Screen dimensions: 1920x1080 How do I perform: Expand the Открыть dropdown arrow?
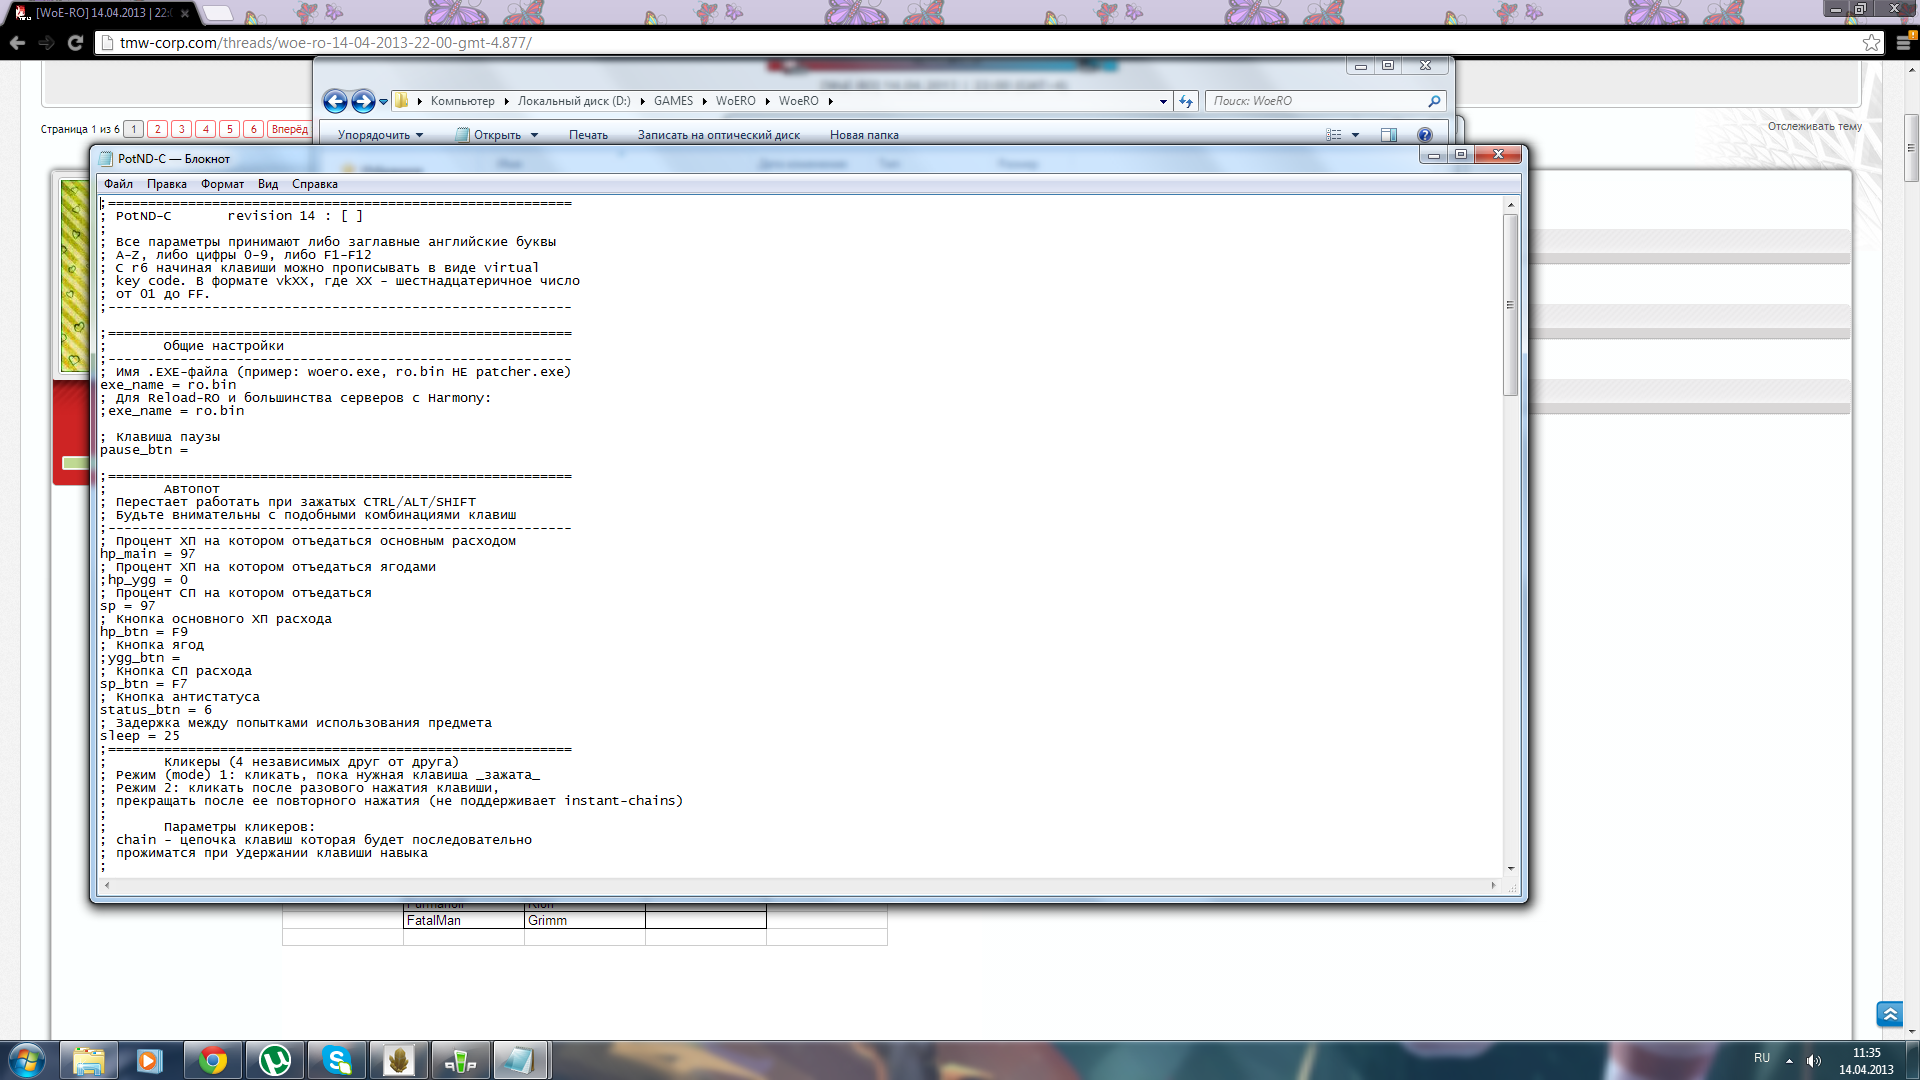tap(534, 135)
